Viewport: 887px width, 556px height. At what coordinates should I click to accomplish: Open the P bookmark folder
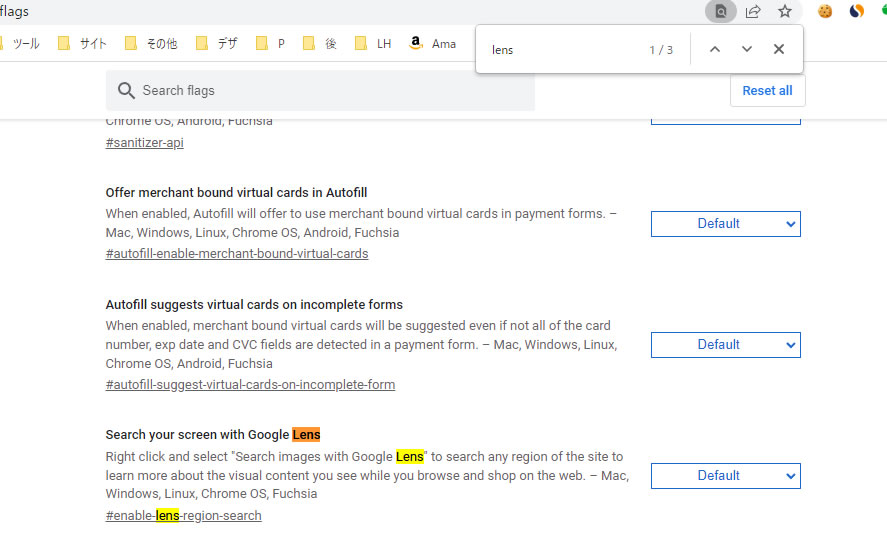pyautogui.click(x=270, y=44)
